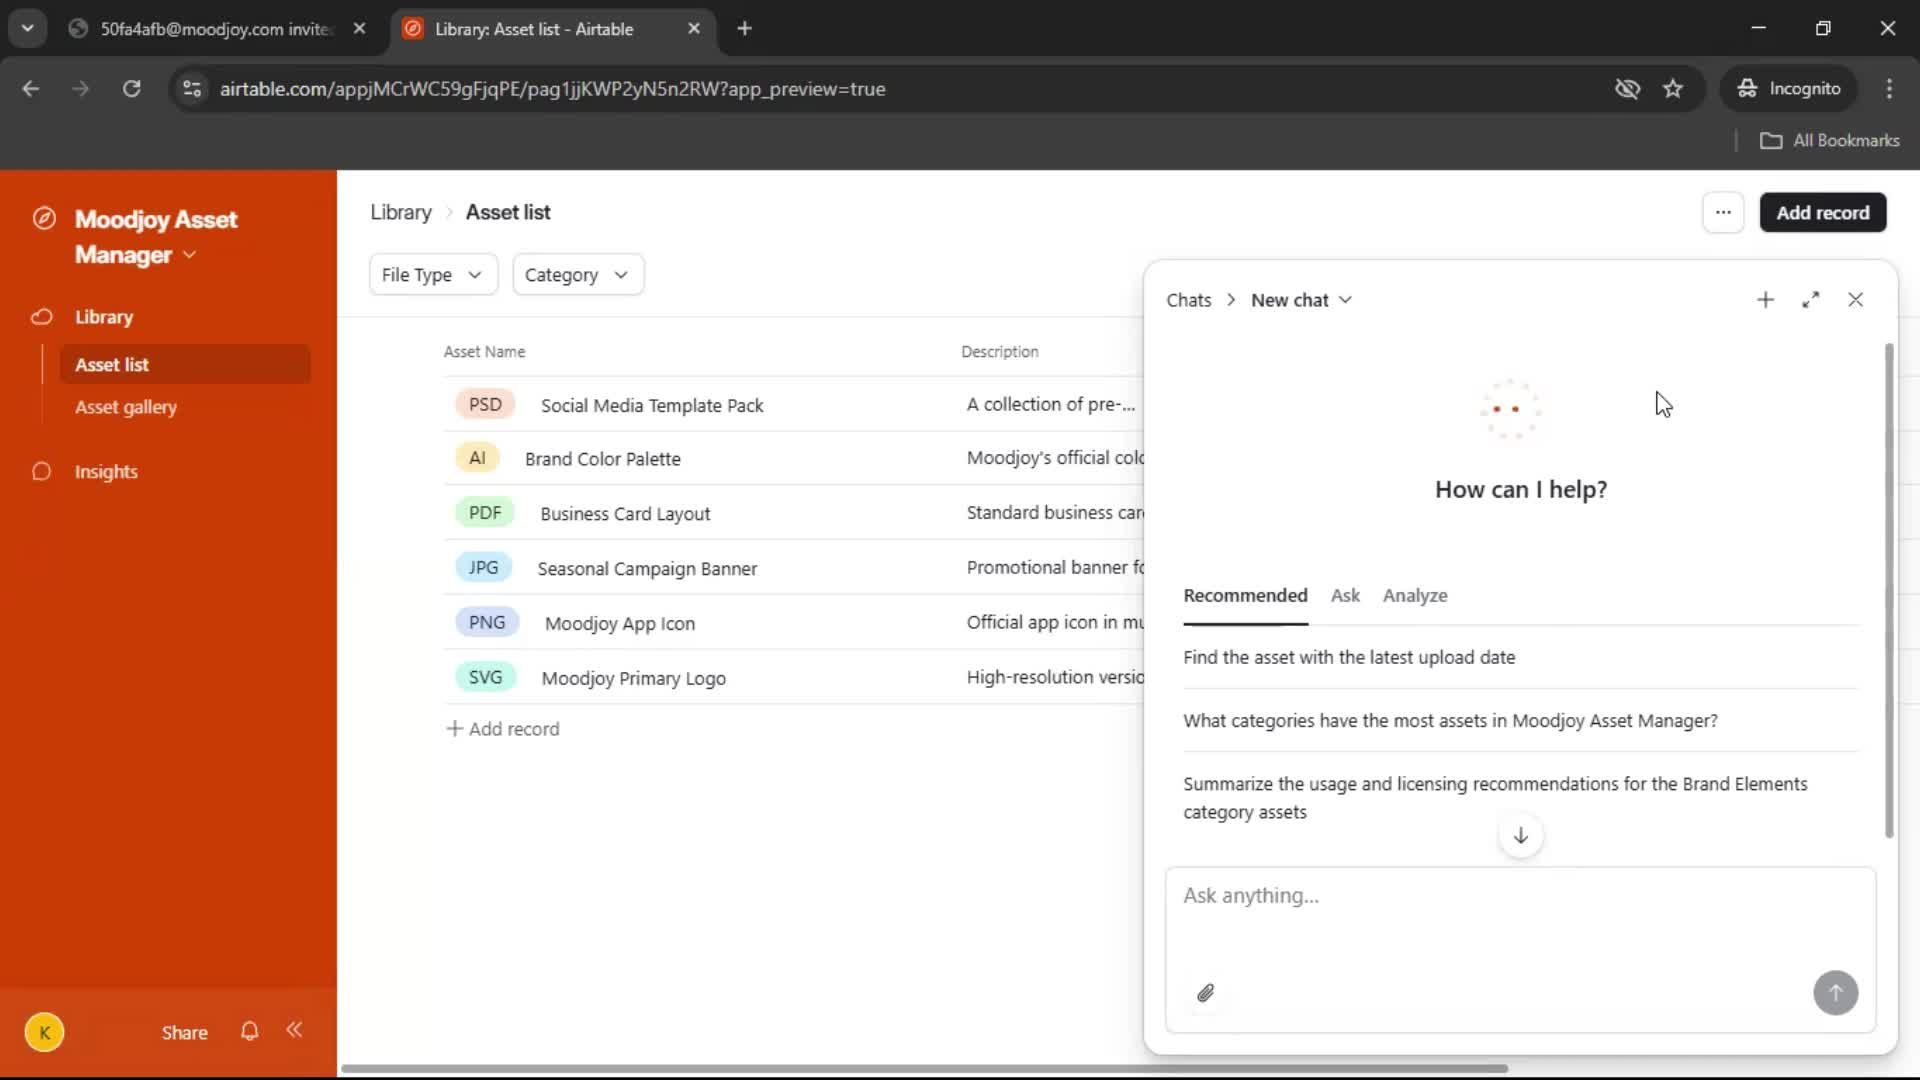Collapse the sidebar with double-chevron icon
This screenshot has height=1080, width=1920.
tap(294, 1030)
